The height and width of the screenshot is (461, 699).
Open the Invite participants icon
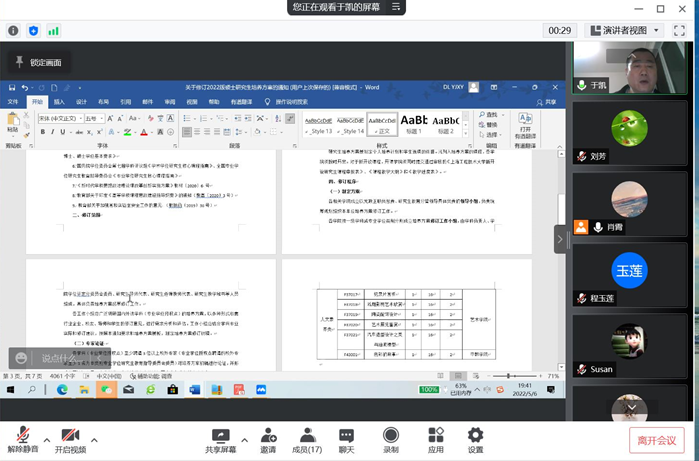click(x=268, y=440)
